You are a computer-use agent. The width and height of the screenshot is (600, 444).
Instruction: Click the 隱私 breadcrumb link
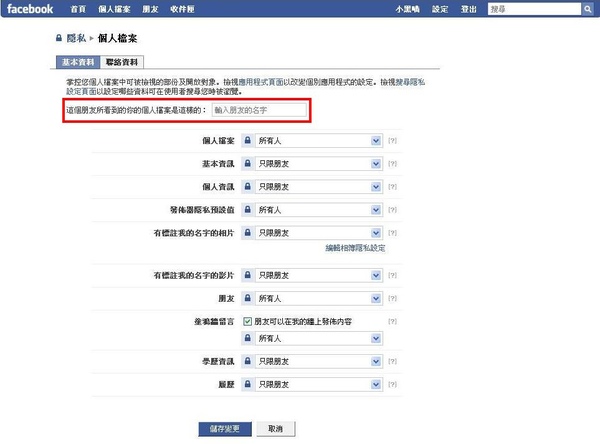click(x=76, y=38)
